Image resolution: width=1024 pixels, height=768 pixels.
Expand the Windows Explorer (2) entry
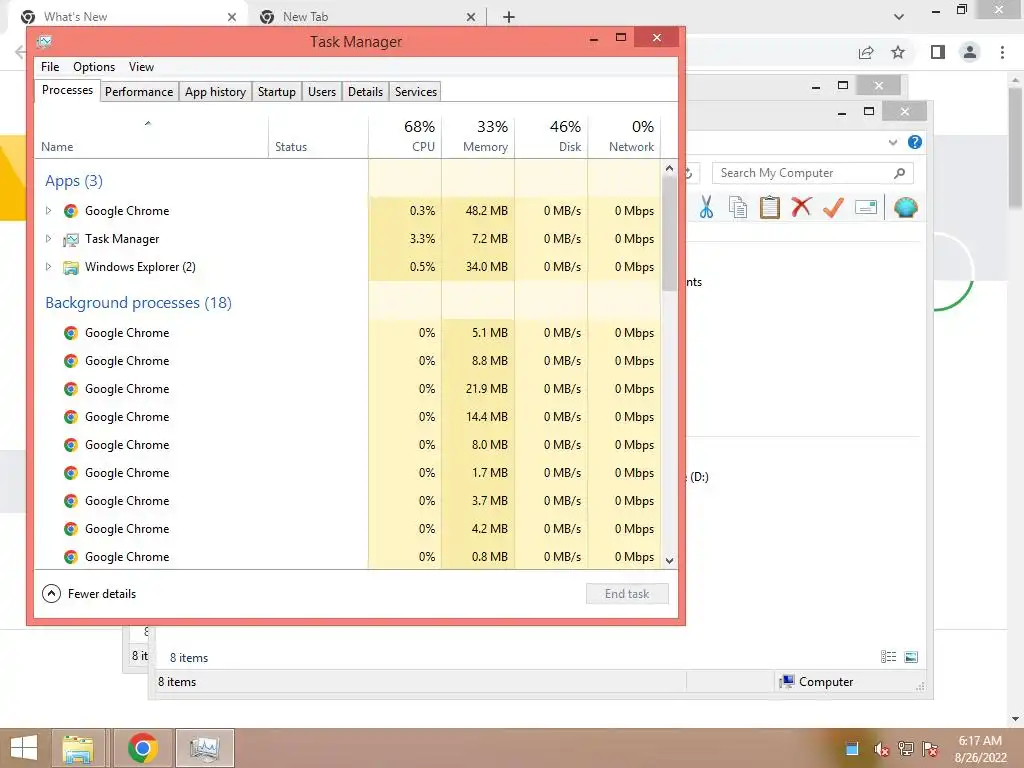pos(48,266)
